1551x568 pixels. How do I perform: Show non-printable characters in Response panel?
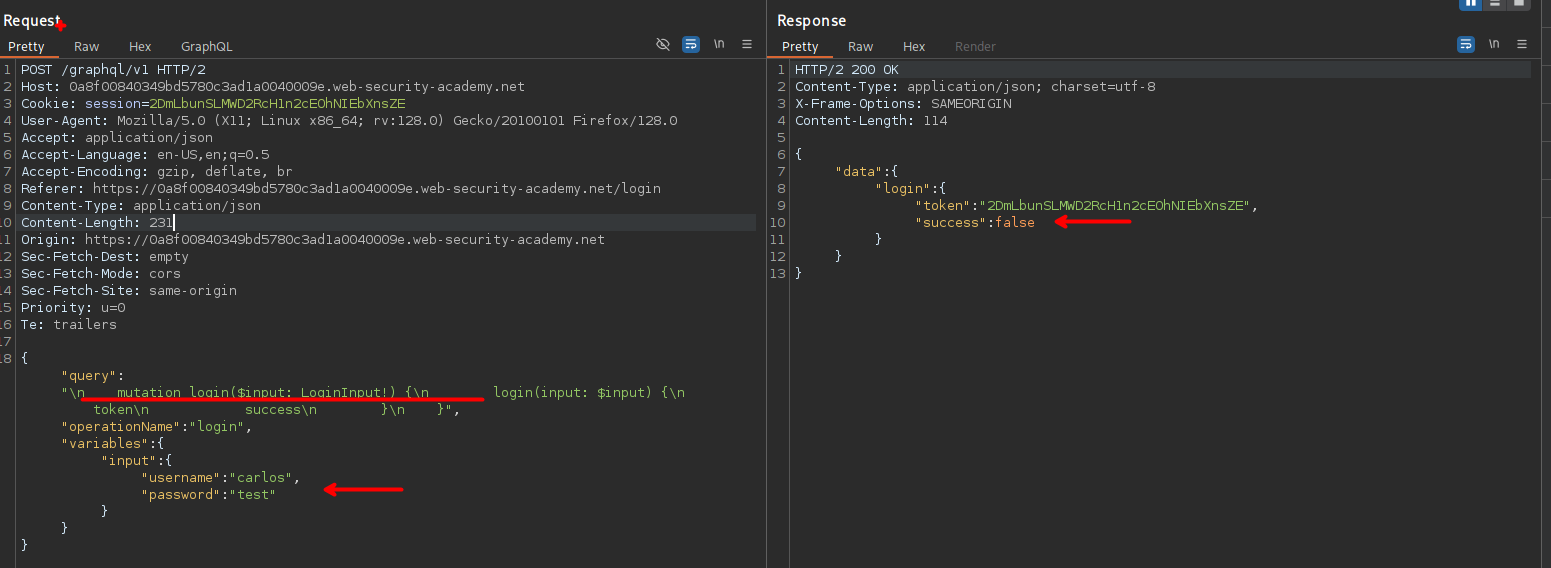coord(1494,45)
